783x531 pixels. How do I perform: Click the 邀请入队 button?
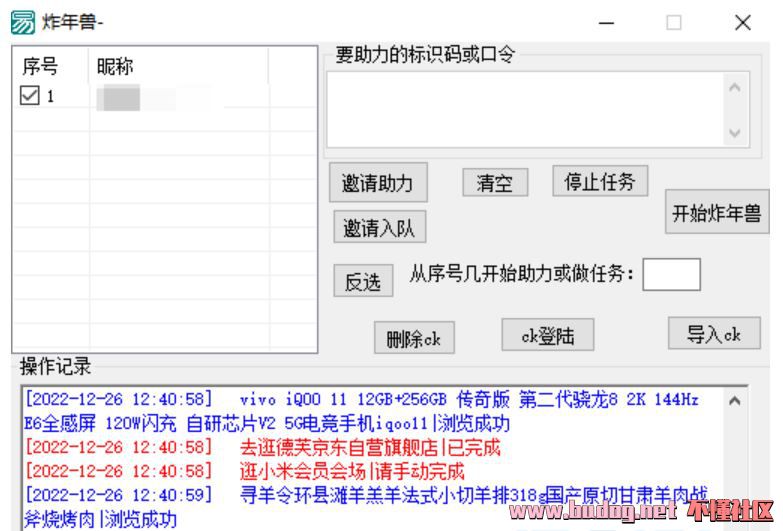pyautogui.click(x=378, y=228)
